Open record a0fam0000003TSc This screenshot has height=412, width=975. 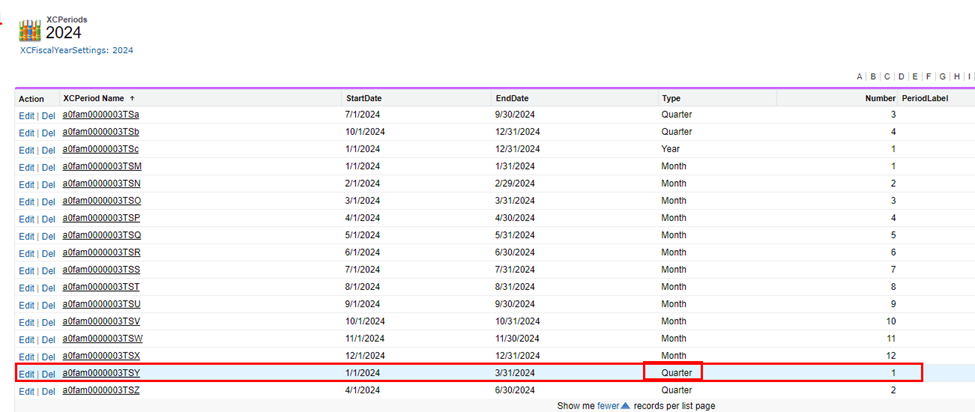point(101,149)
